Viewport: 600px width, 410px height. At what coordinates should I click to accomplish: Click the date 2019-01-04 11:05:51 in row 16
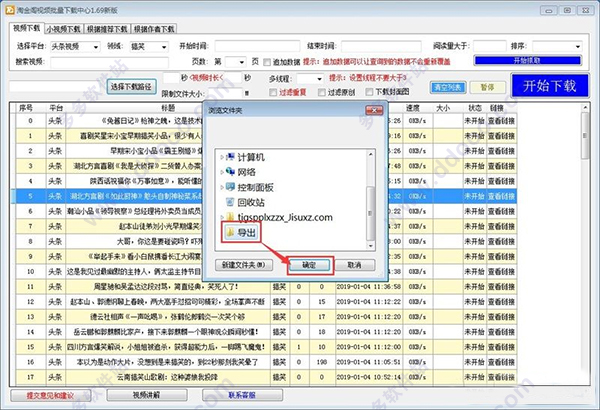(369, 362)
